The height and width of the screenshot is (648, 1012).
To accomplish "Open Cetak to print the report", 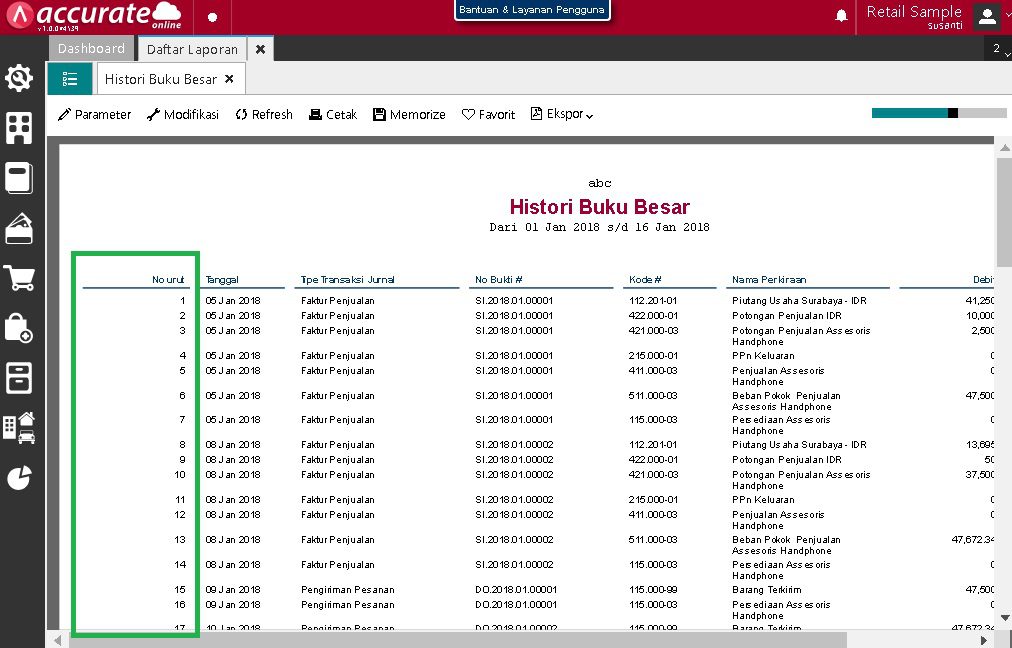I will [332, 114].
